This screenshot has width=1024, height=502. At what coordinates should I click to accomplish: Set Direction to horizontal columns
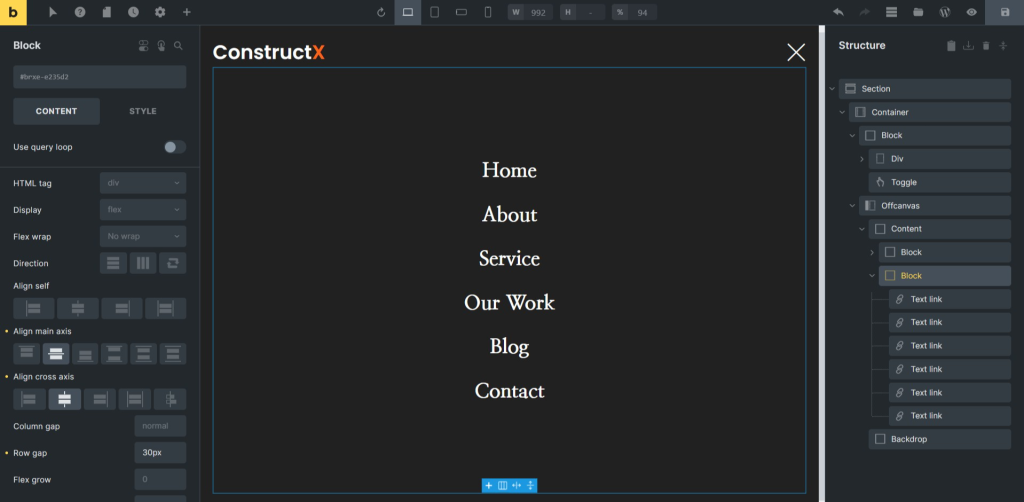click(143, 263)
